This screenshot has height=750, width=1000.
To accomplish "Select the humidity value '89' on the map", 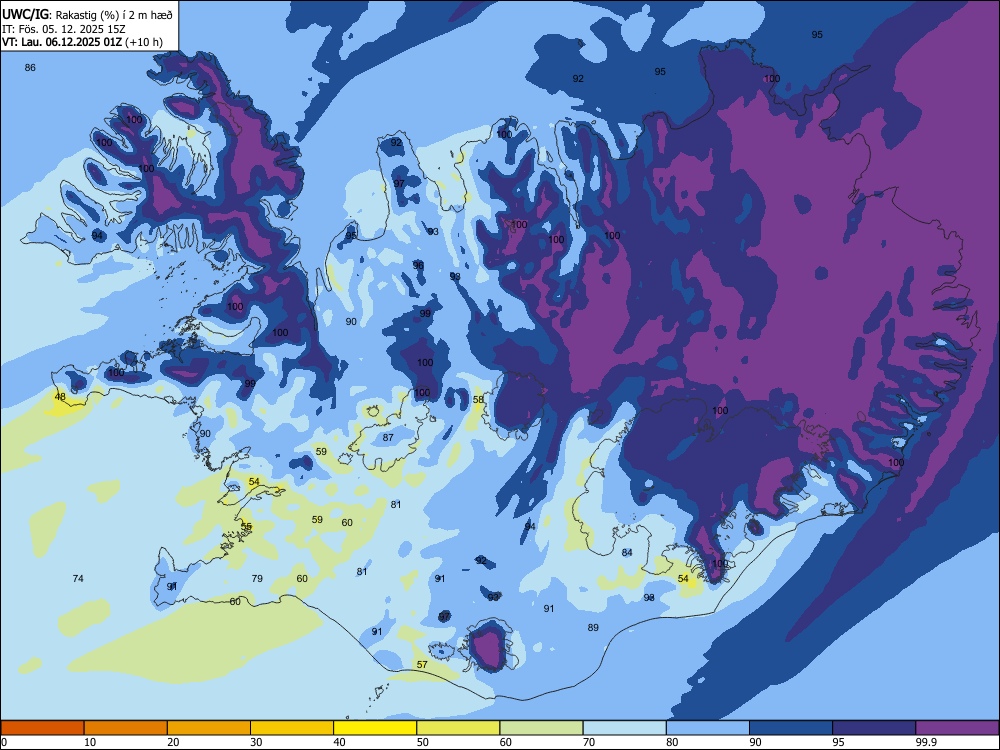I will tap(593, 628).
